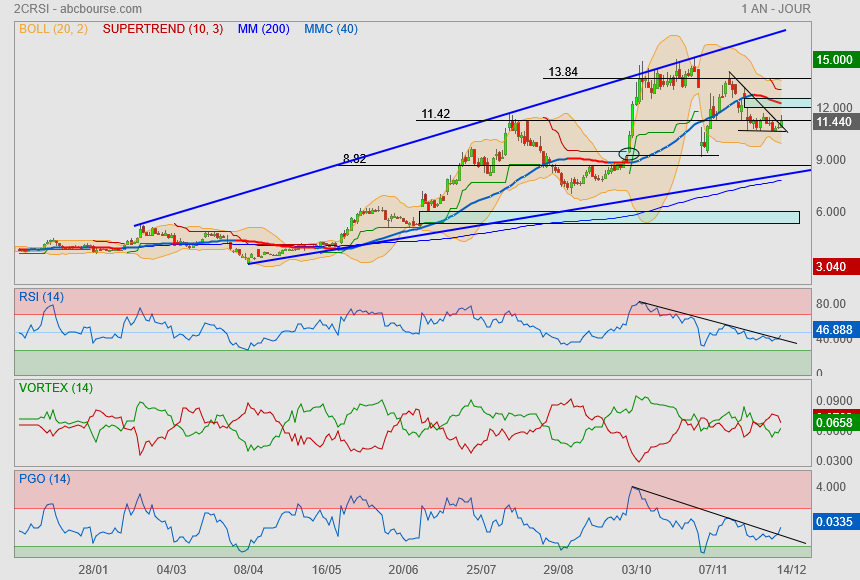Click the 11.440 current price tag
860x580 pixels.
coord(833,122)
